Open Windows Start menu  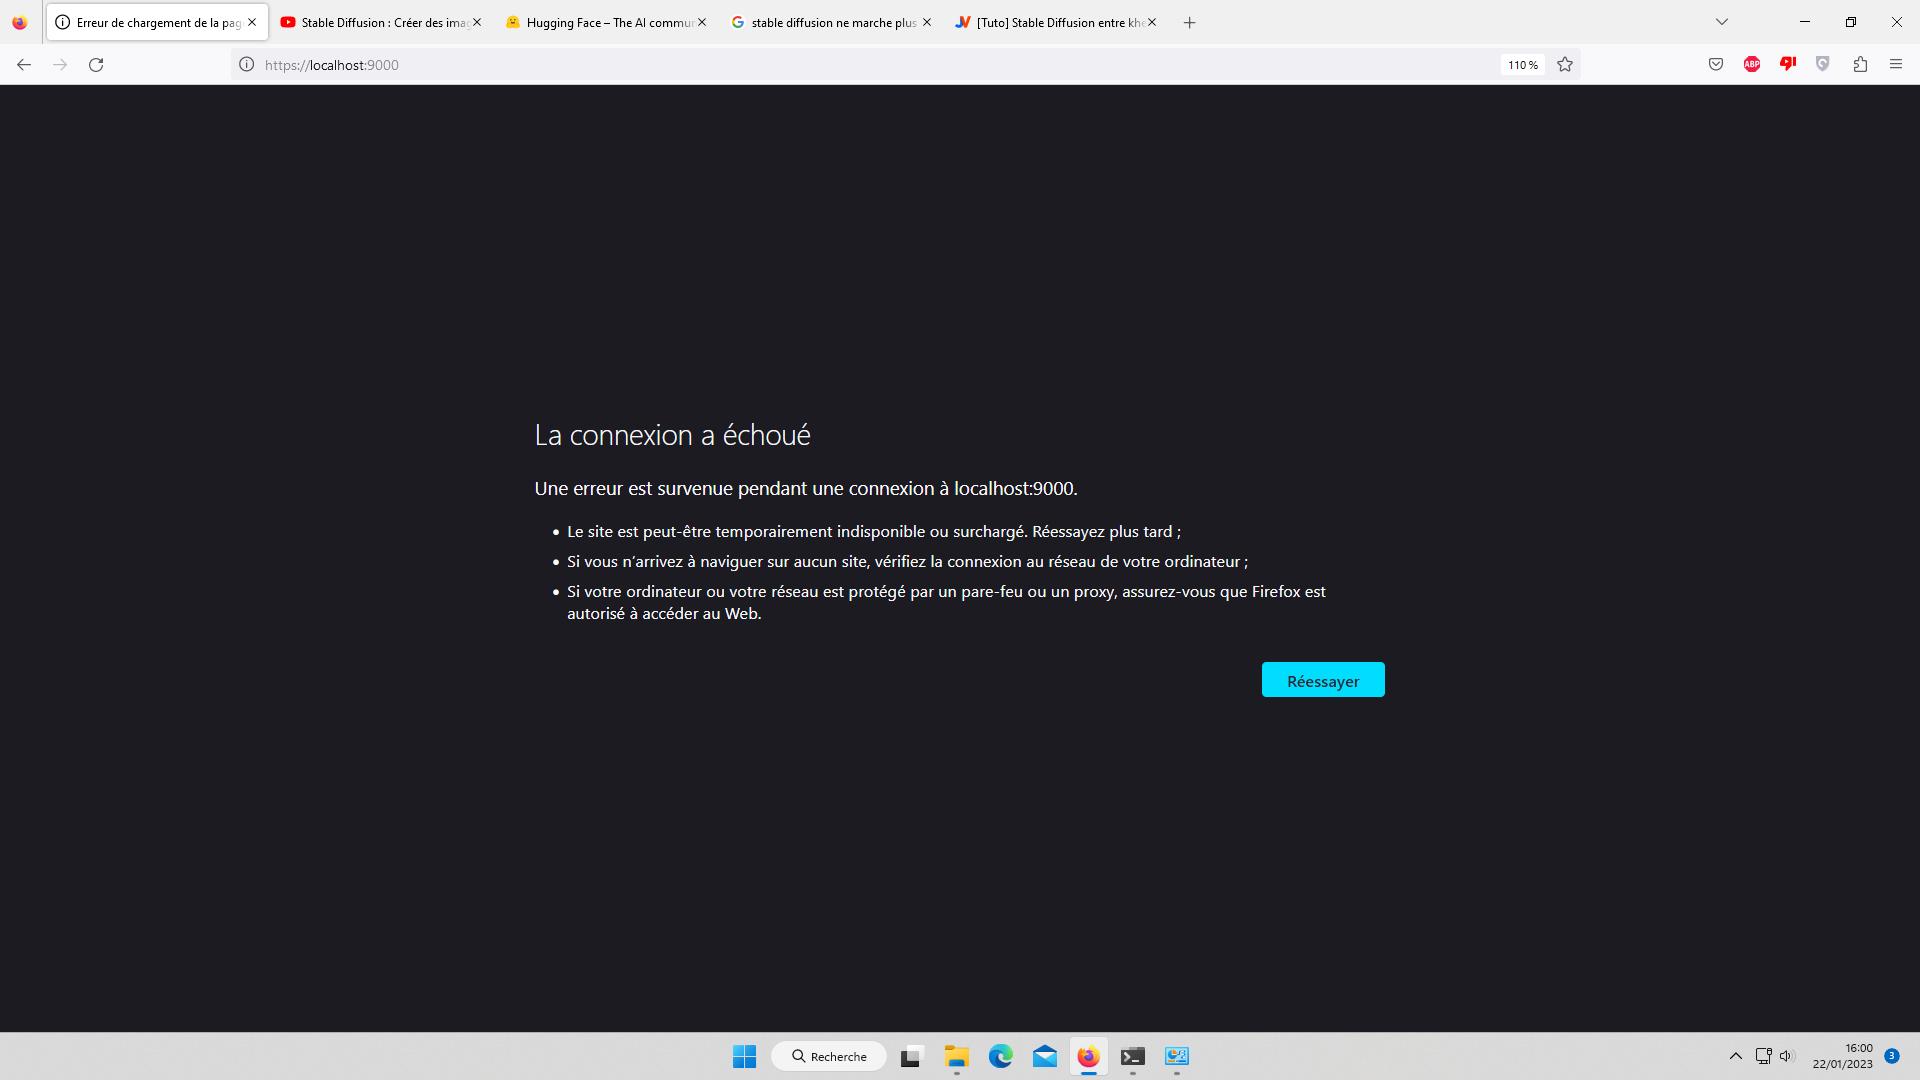(x=744, y=1056)
